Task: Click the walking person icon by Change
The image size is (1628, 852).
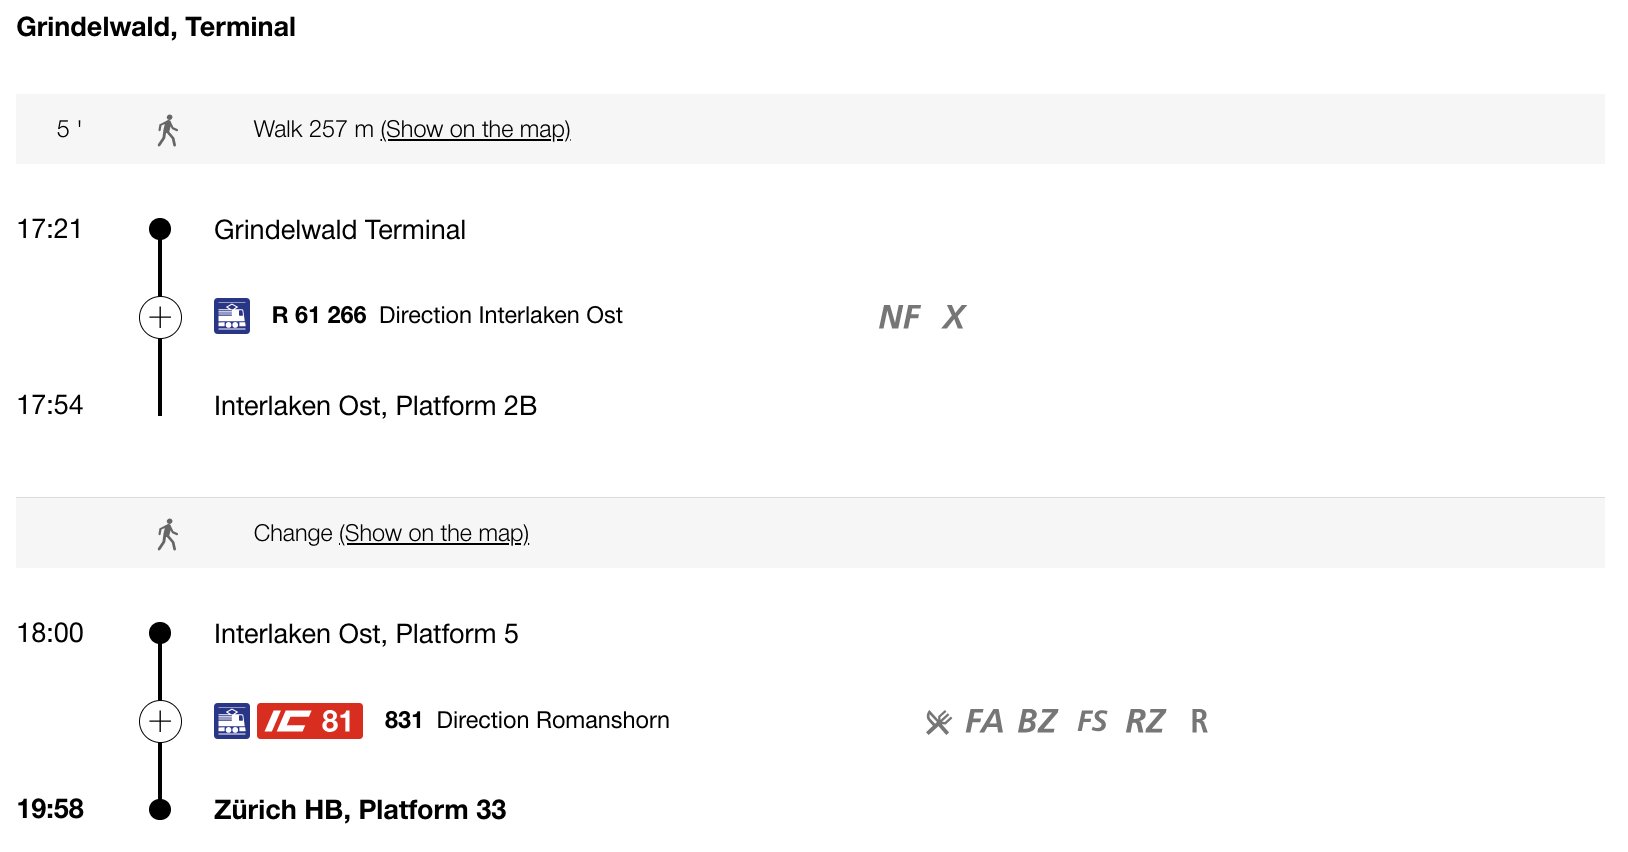Action: coord(168,534)
